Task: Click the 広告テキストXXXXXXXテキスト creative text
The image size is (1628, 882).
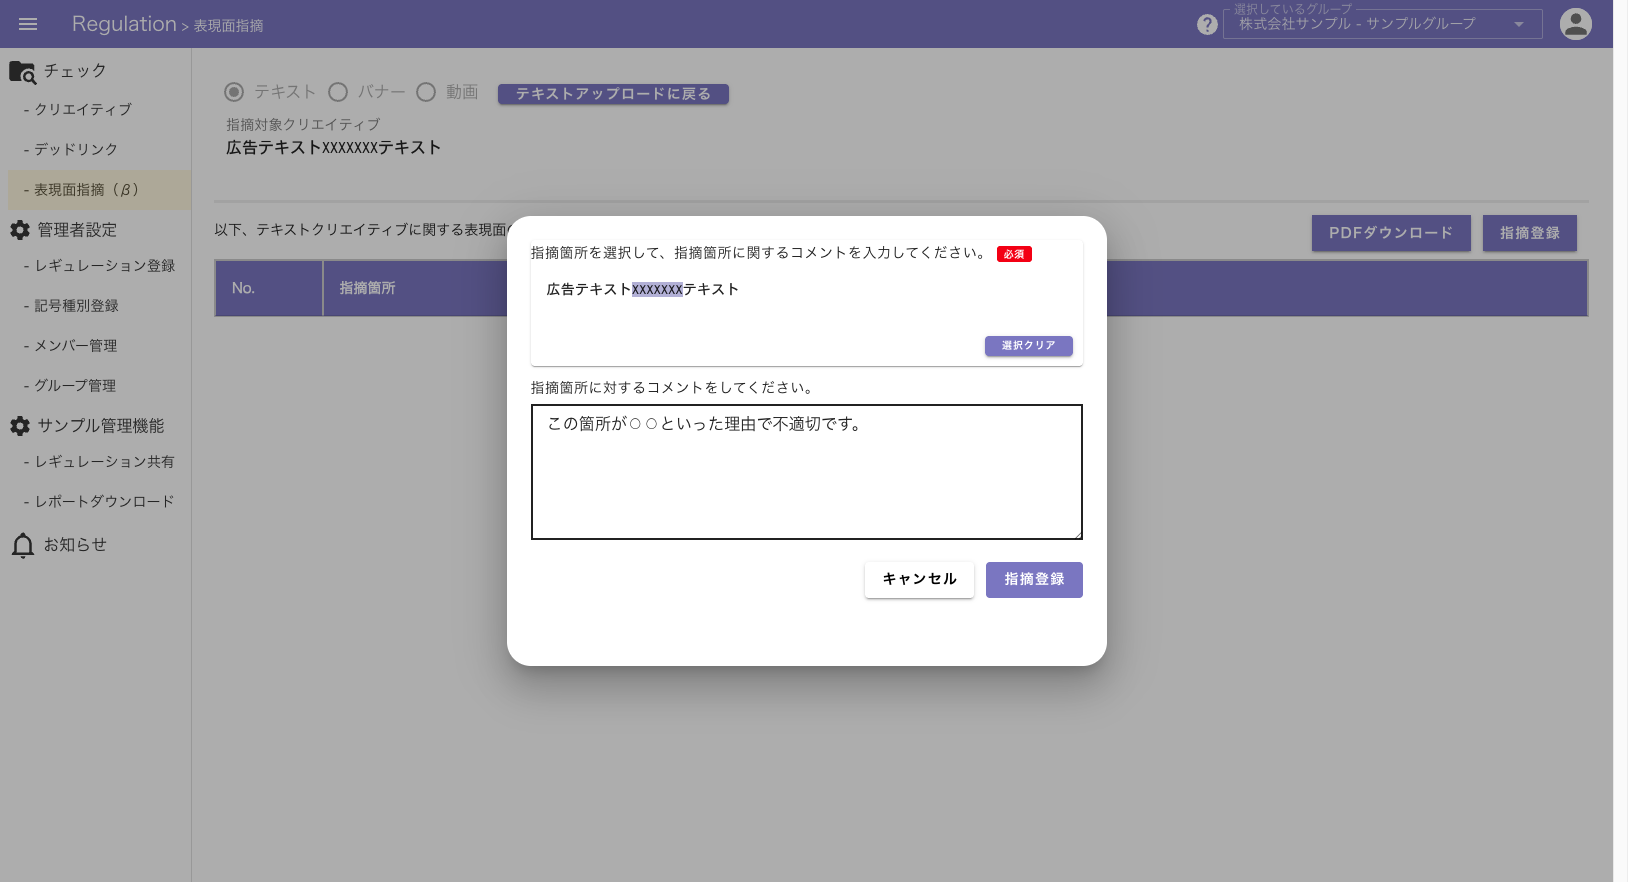Action: 333,148
